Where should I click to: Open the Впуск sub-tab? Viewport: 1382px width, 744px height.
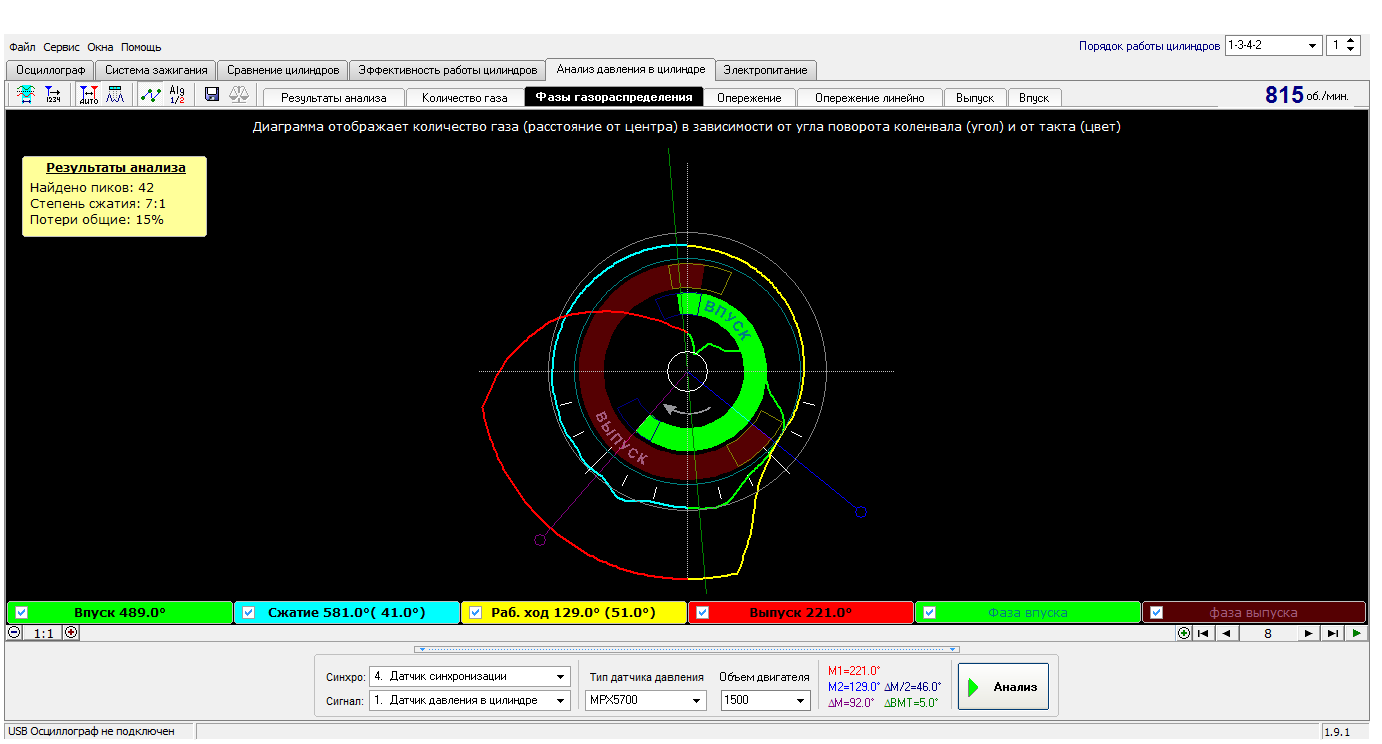(x=1034, y=98)
